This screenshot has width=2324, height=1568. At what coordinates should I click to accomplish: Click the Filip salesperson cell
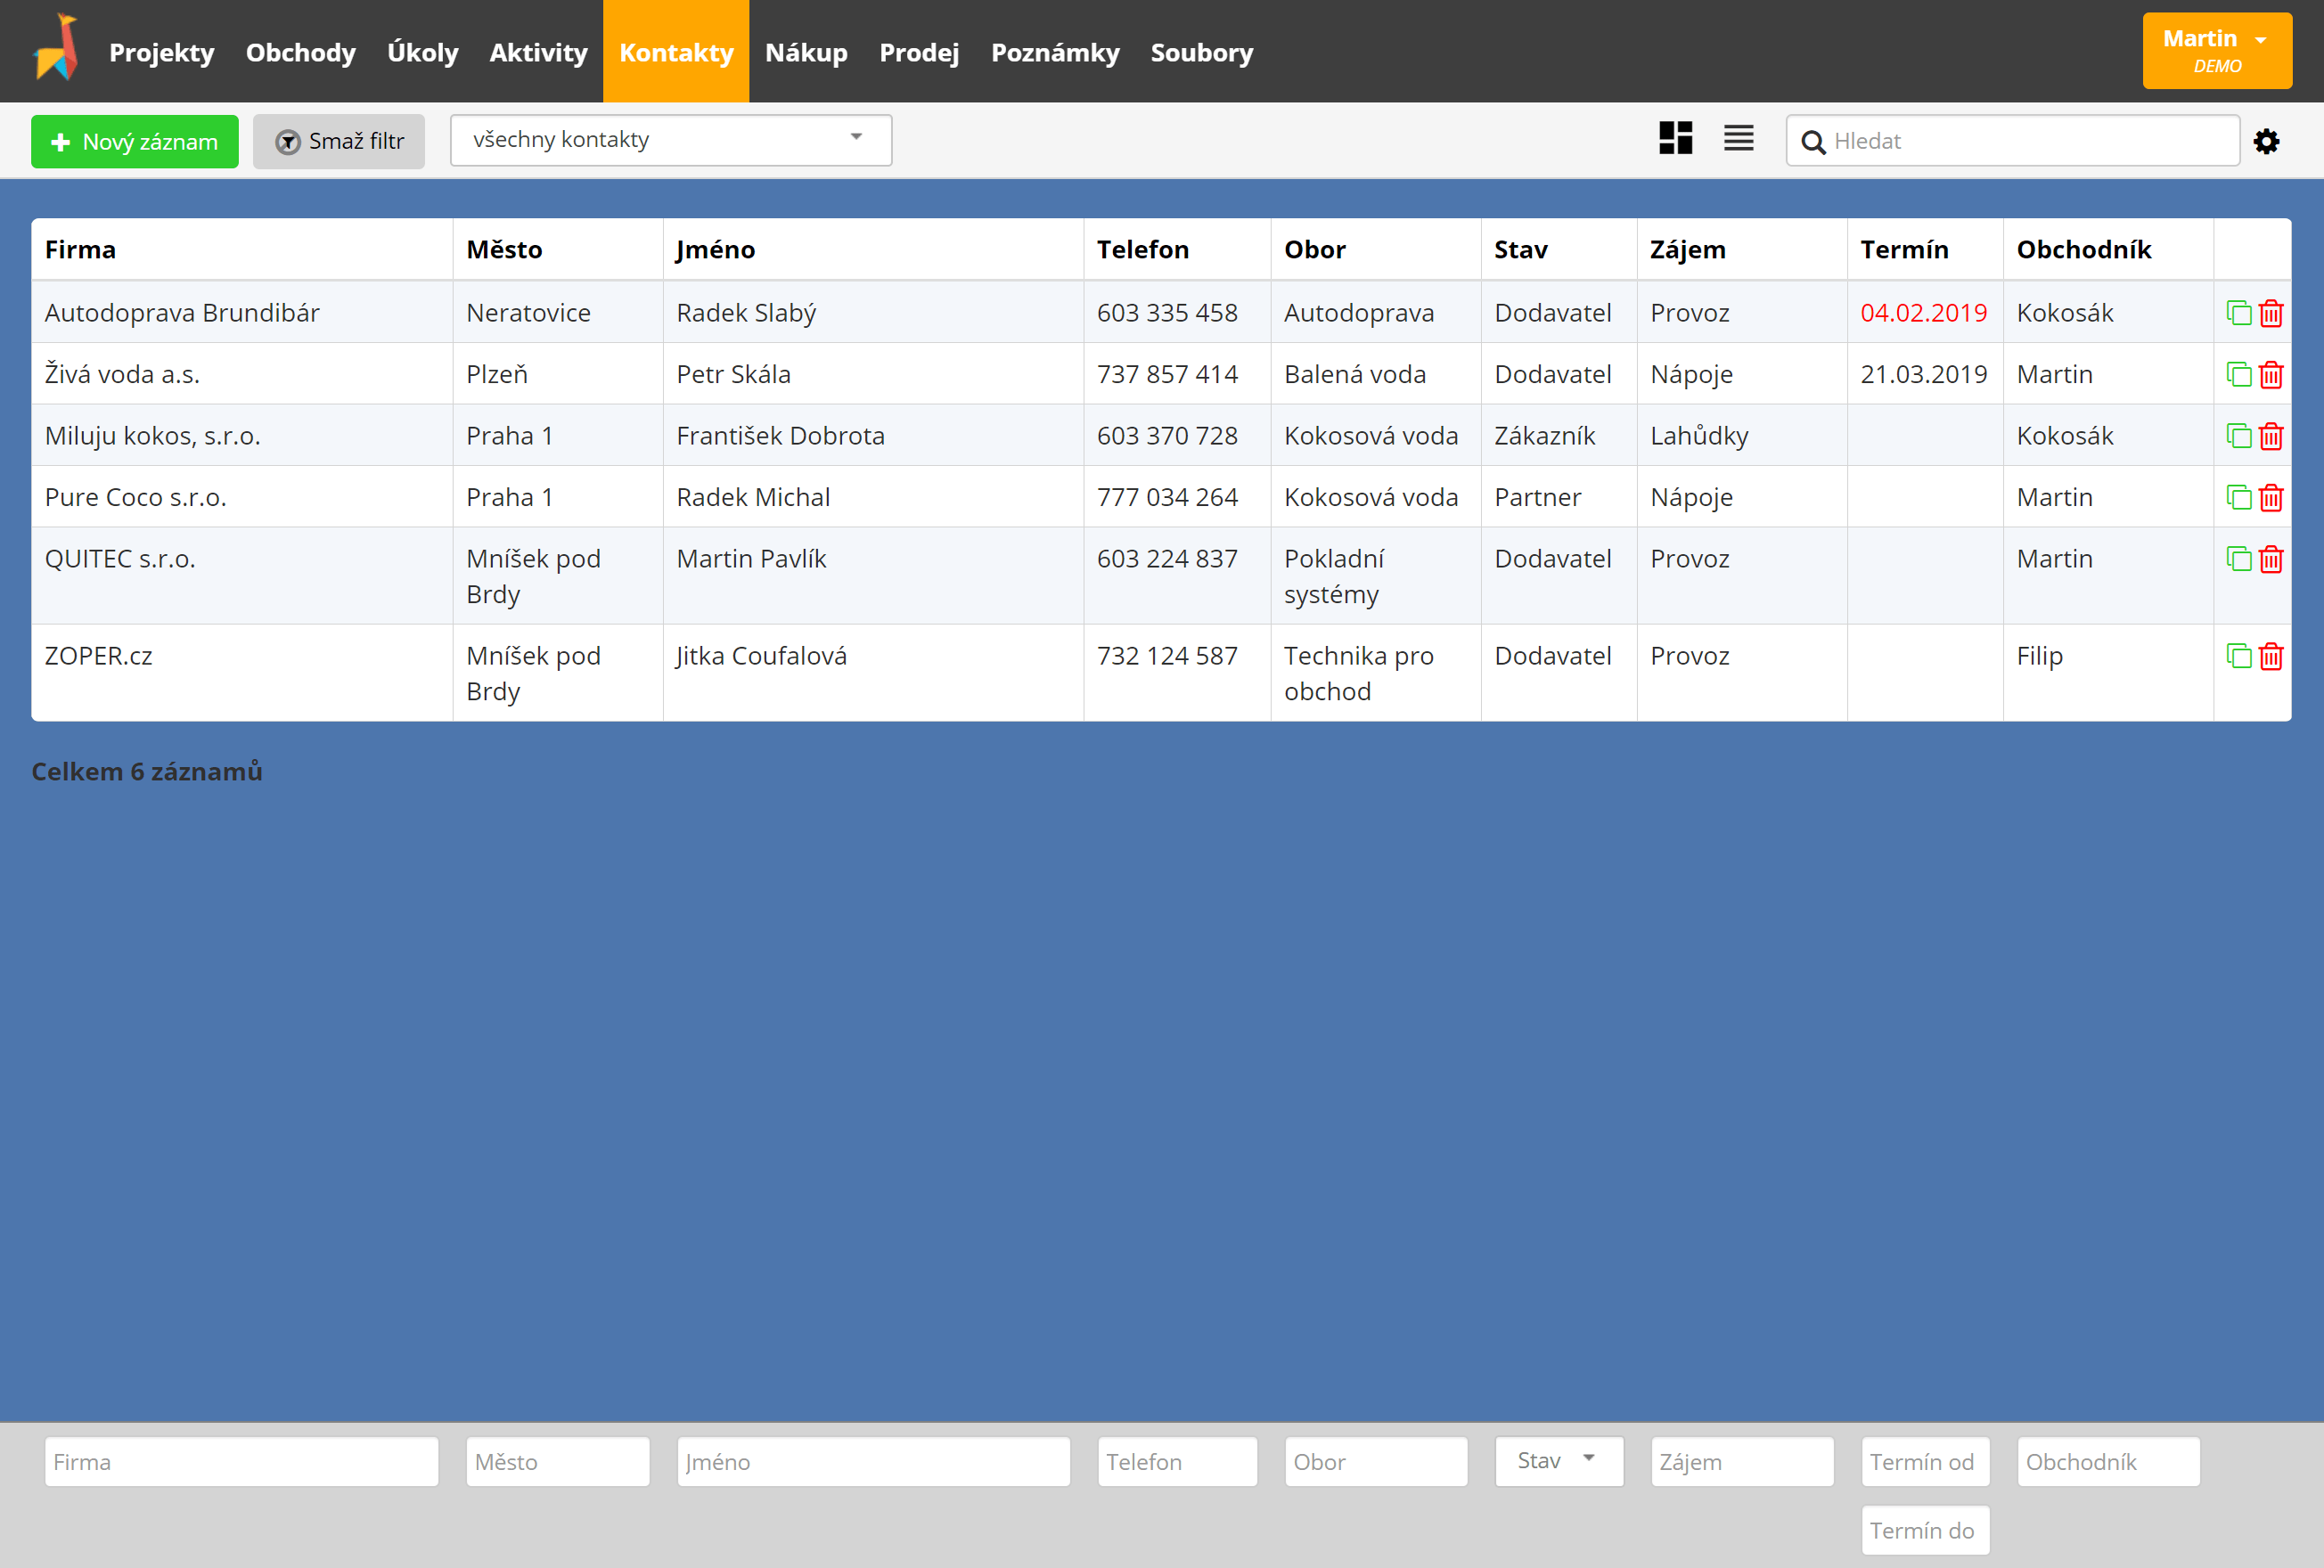pos(2108,672)
